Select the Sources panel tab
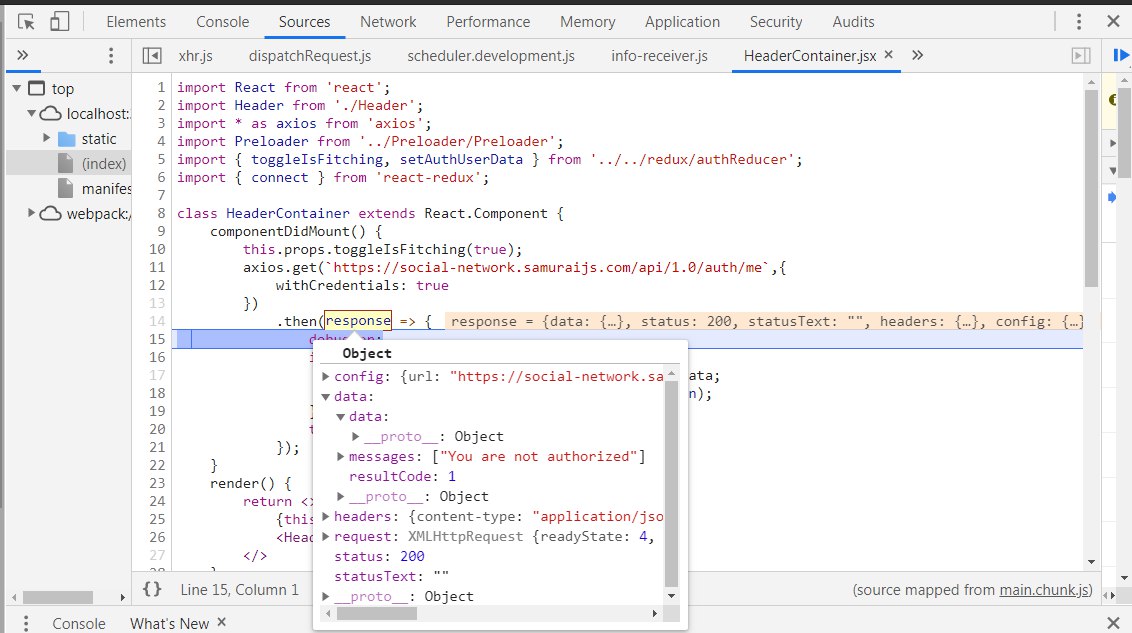This screenshot has width=1132, height=633. coord(304,22)
